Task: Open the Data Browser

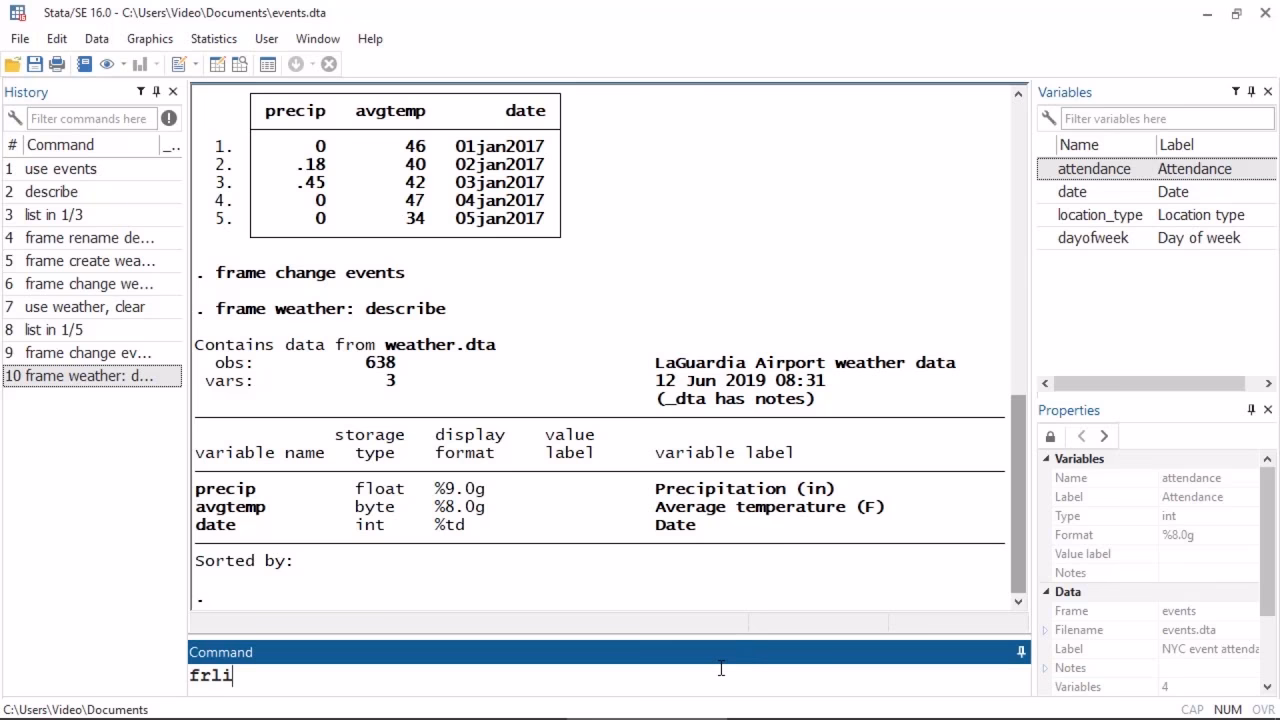Action: [239, 64]
